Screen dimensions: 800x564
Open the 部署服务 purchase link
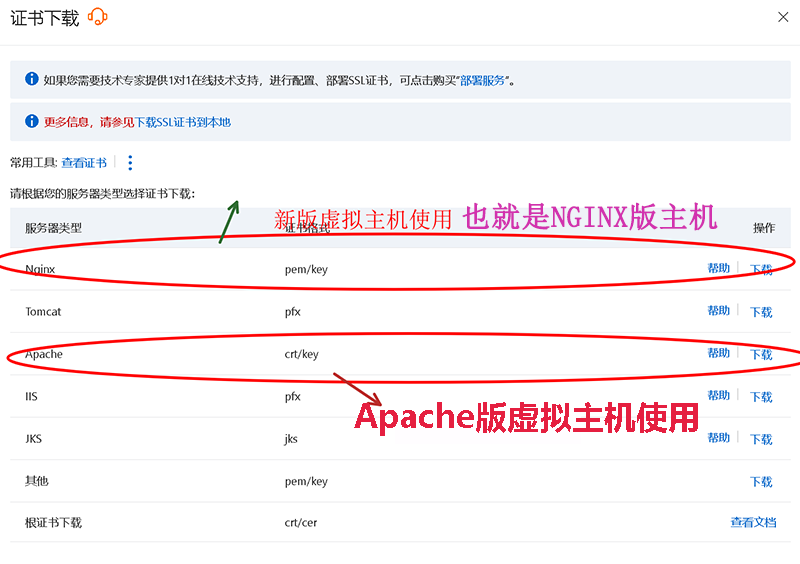[x=484, y=80]
